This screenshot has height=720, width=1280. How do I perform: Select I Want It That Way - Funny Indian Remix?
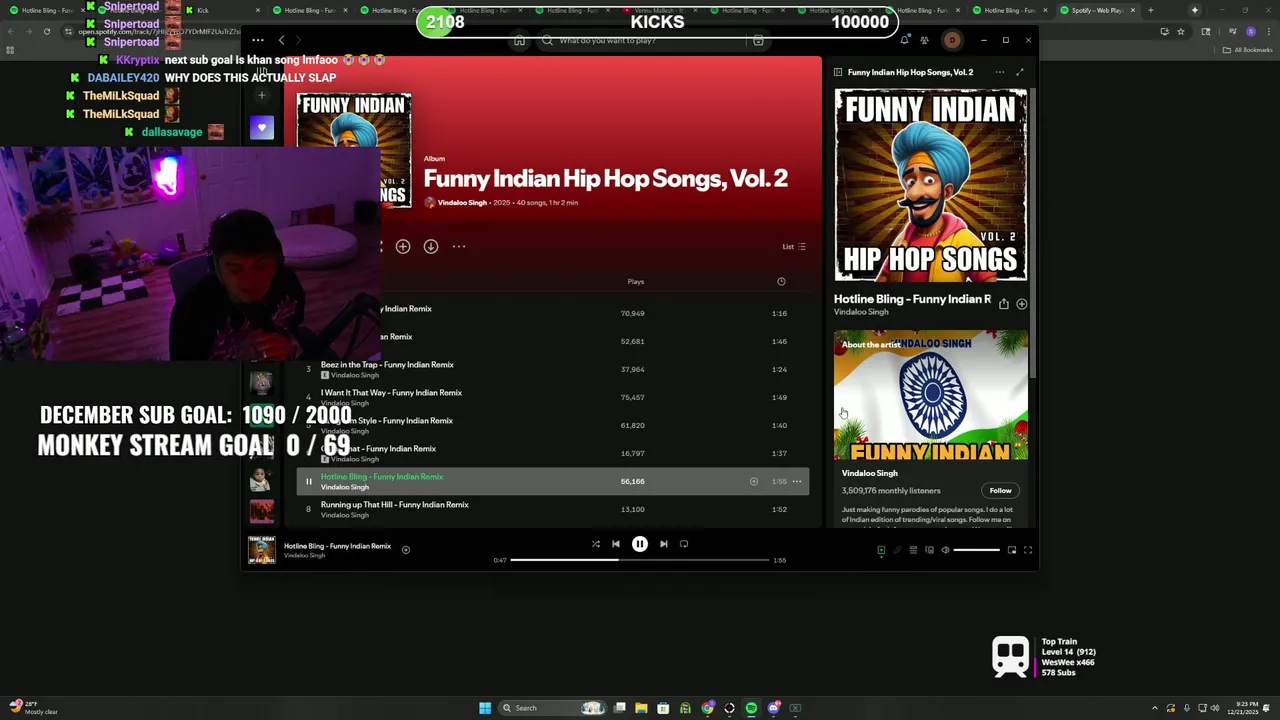tap(391, 393)
